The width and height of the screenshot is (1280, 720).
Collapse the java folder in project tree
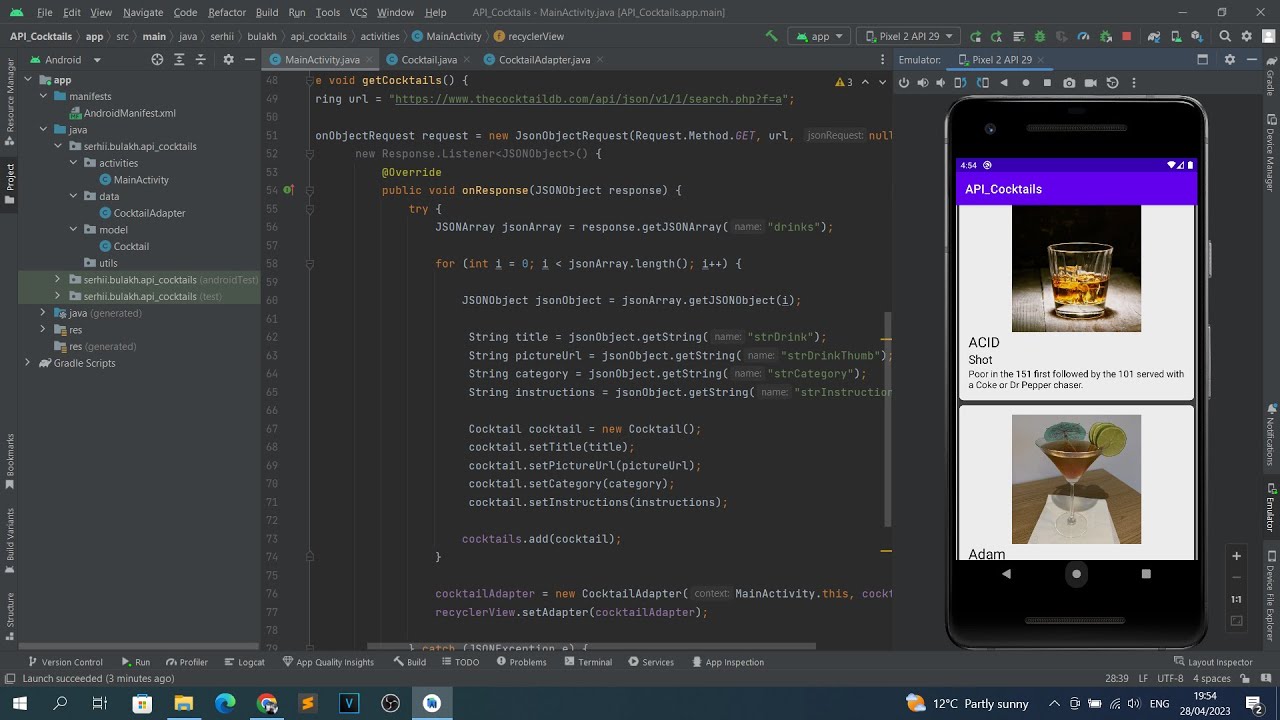(44, 130)
